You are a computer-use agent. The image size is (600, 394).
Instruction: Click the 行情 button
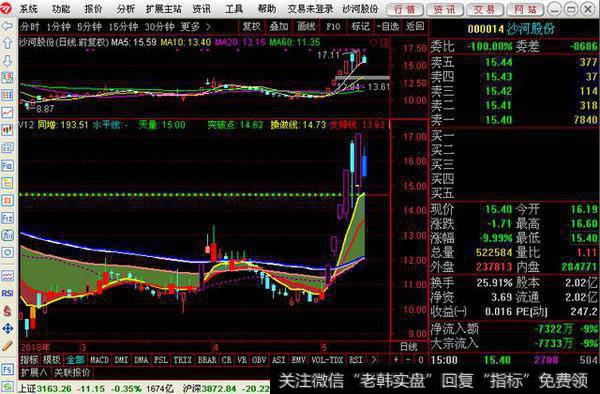[405, 9]
